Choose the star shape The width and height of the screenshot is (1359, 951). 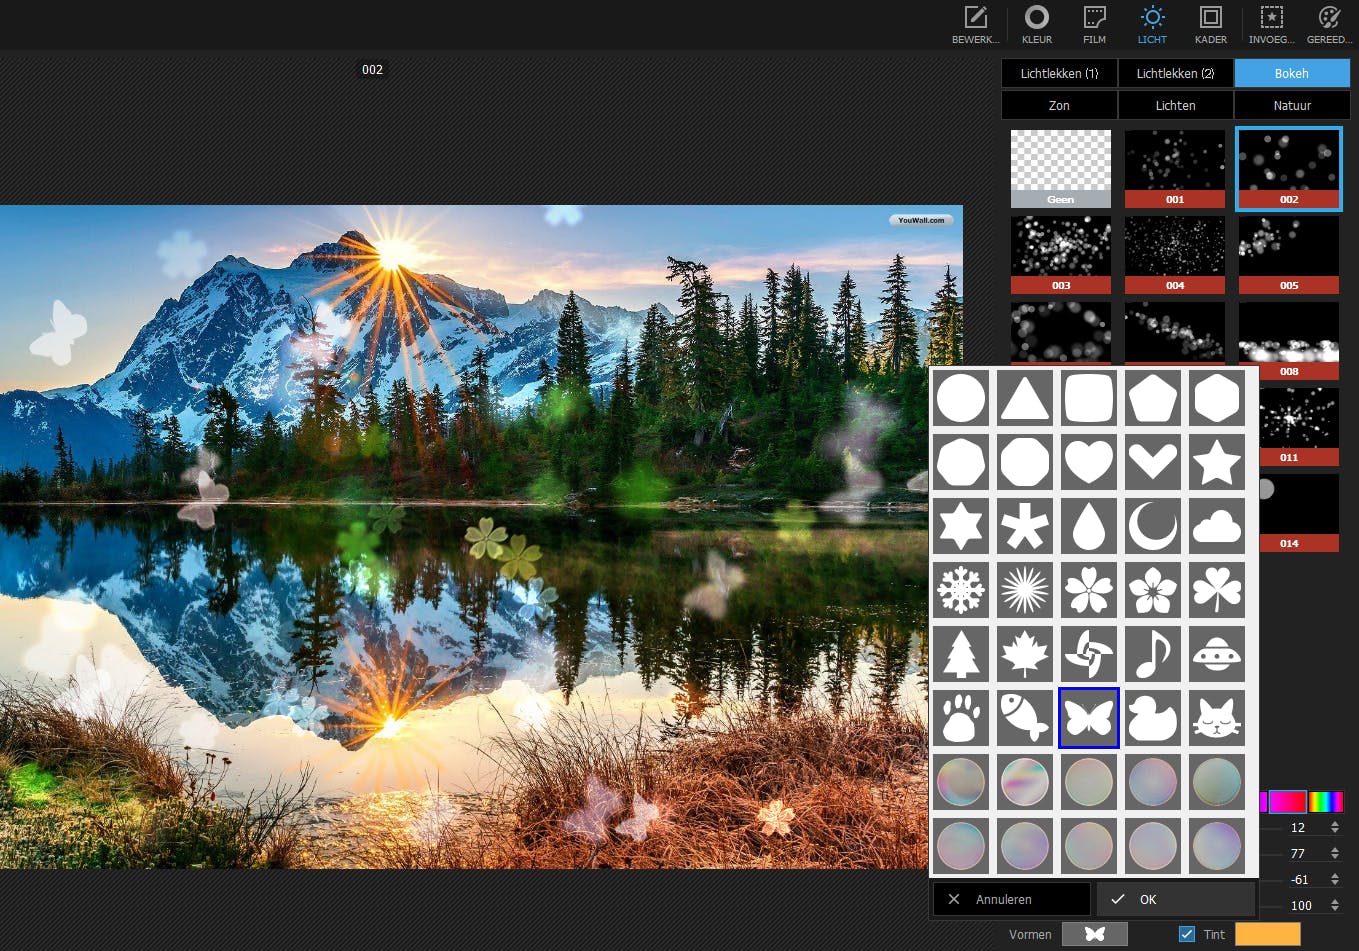[1216, 462]
